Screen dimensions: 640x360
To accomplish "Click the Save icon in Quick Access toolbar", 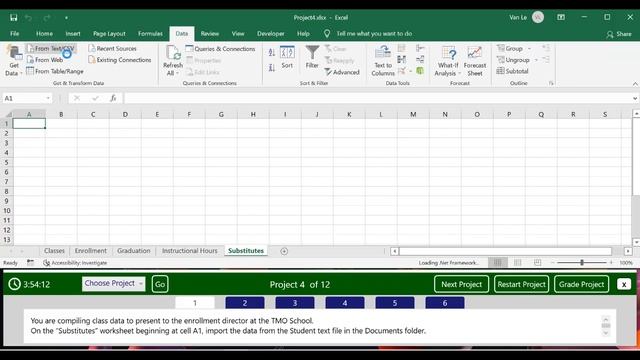I will coord(13,18).
